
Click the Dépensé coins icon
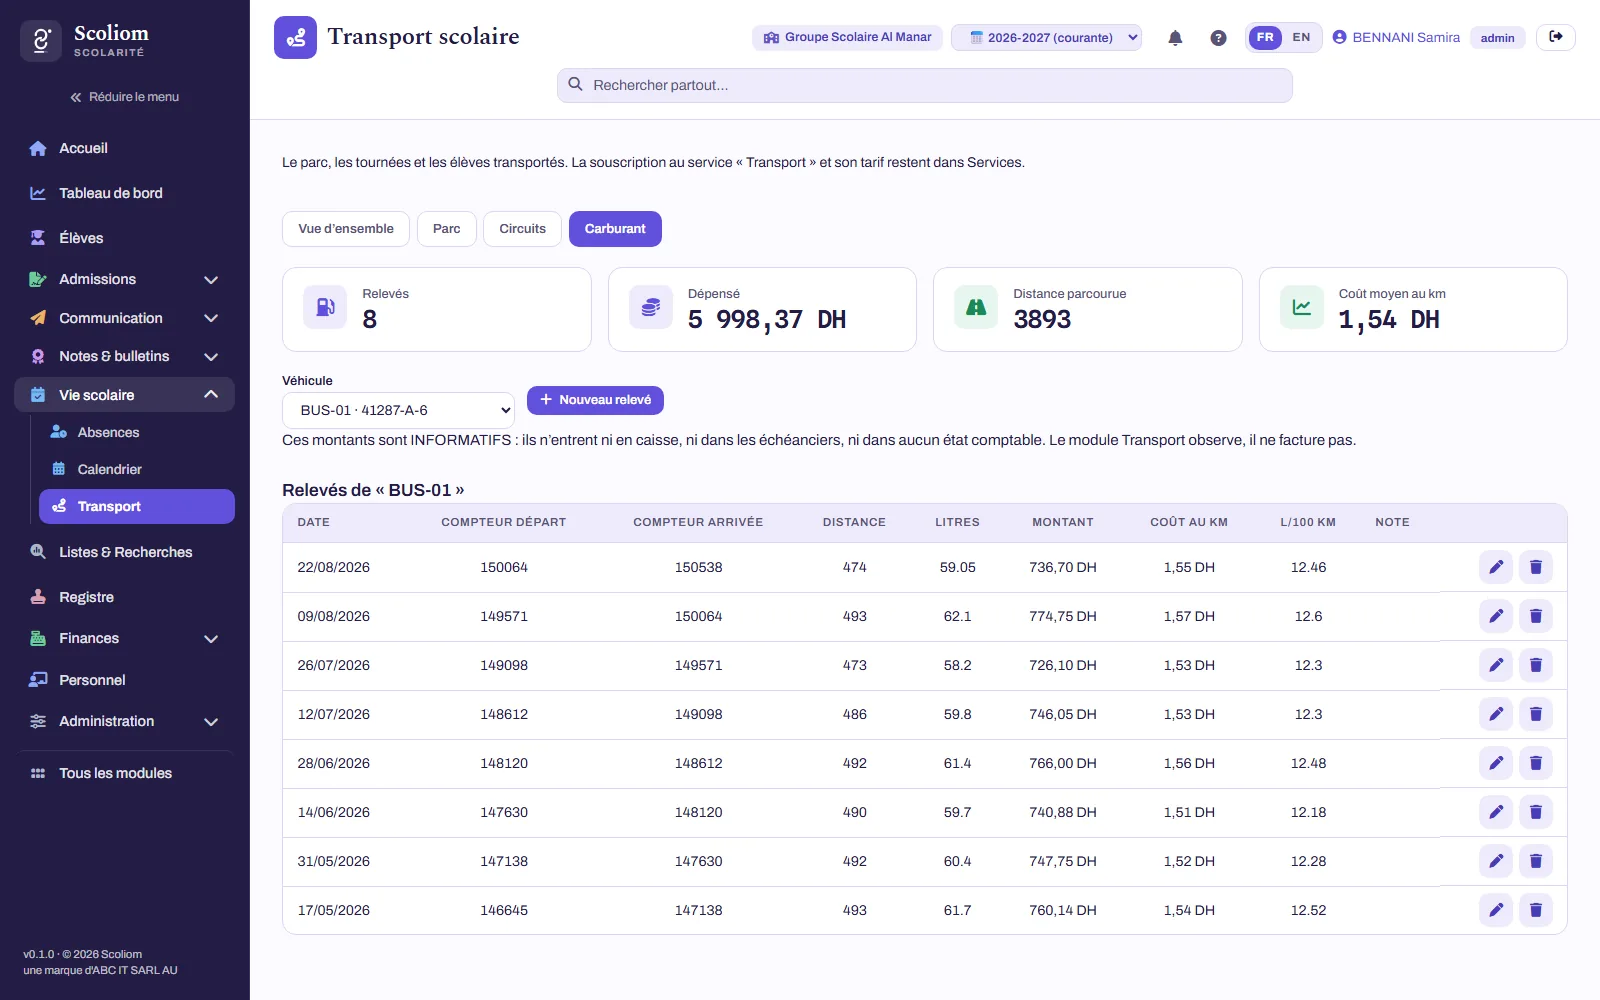[651, 307]
